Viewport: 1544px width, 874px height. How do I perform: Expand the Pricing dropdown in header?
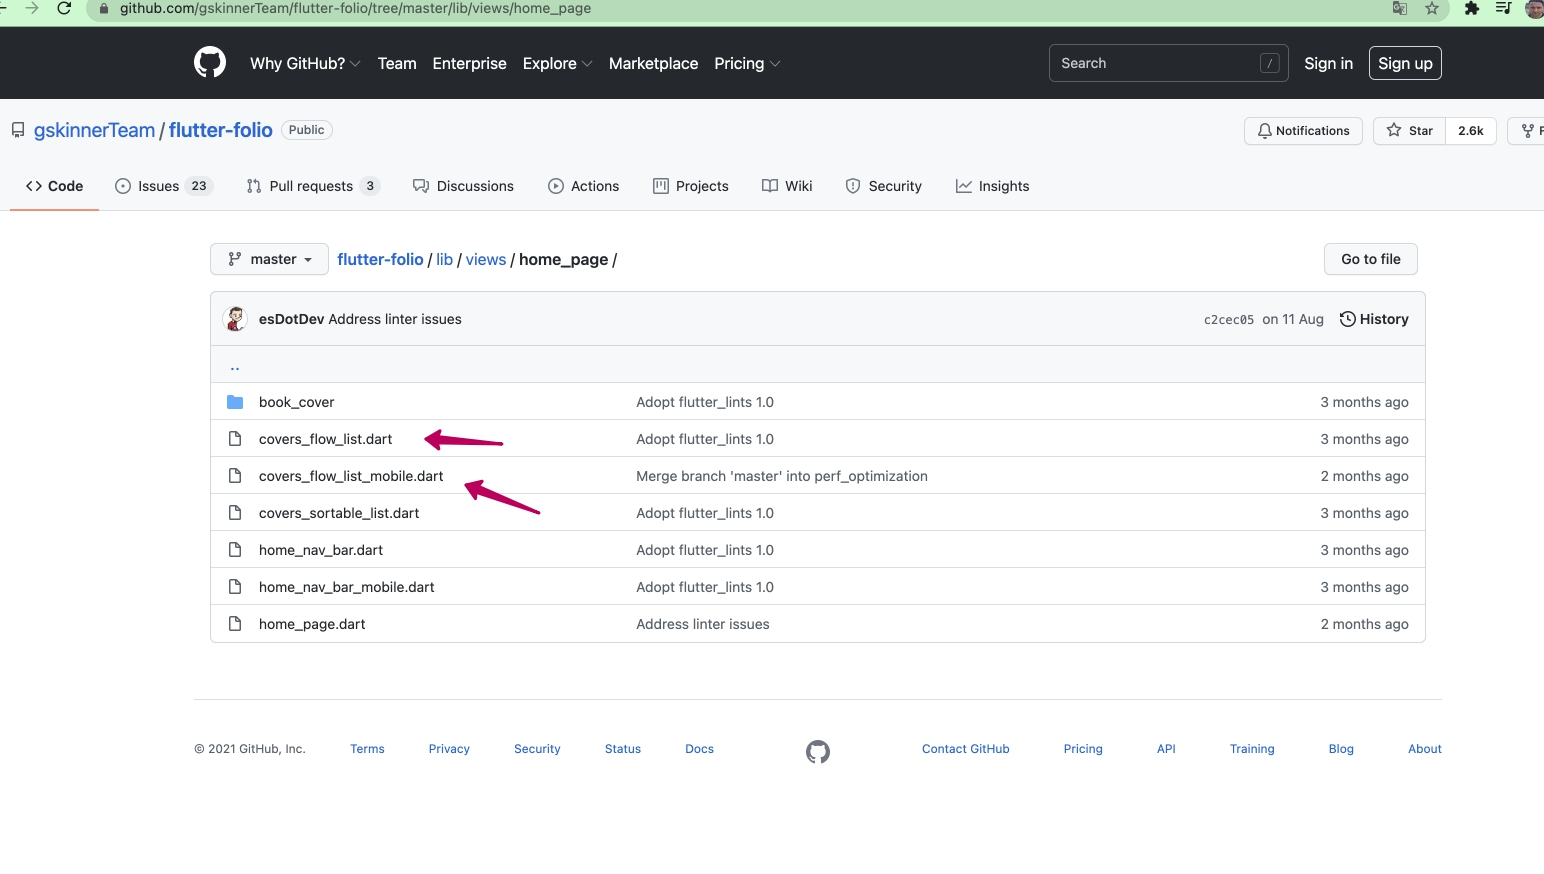pos(747,63)
